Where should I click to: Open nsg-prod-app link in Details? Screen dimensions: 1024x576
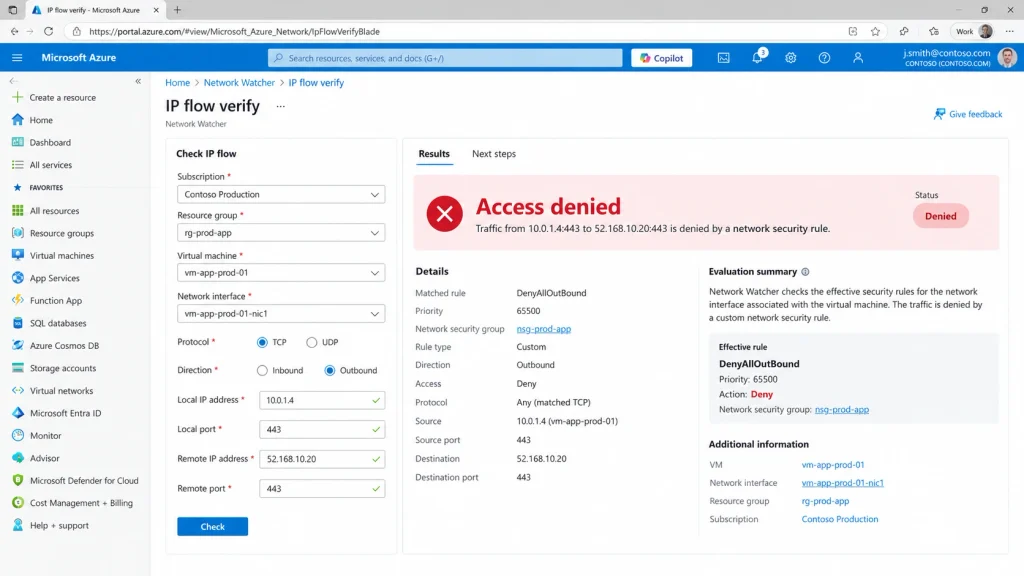(x=543, y=329)
